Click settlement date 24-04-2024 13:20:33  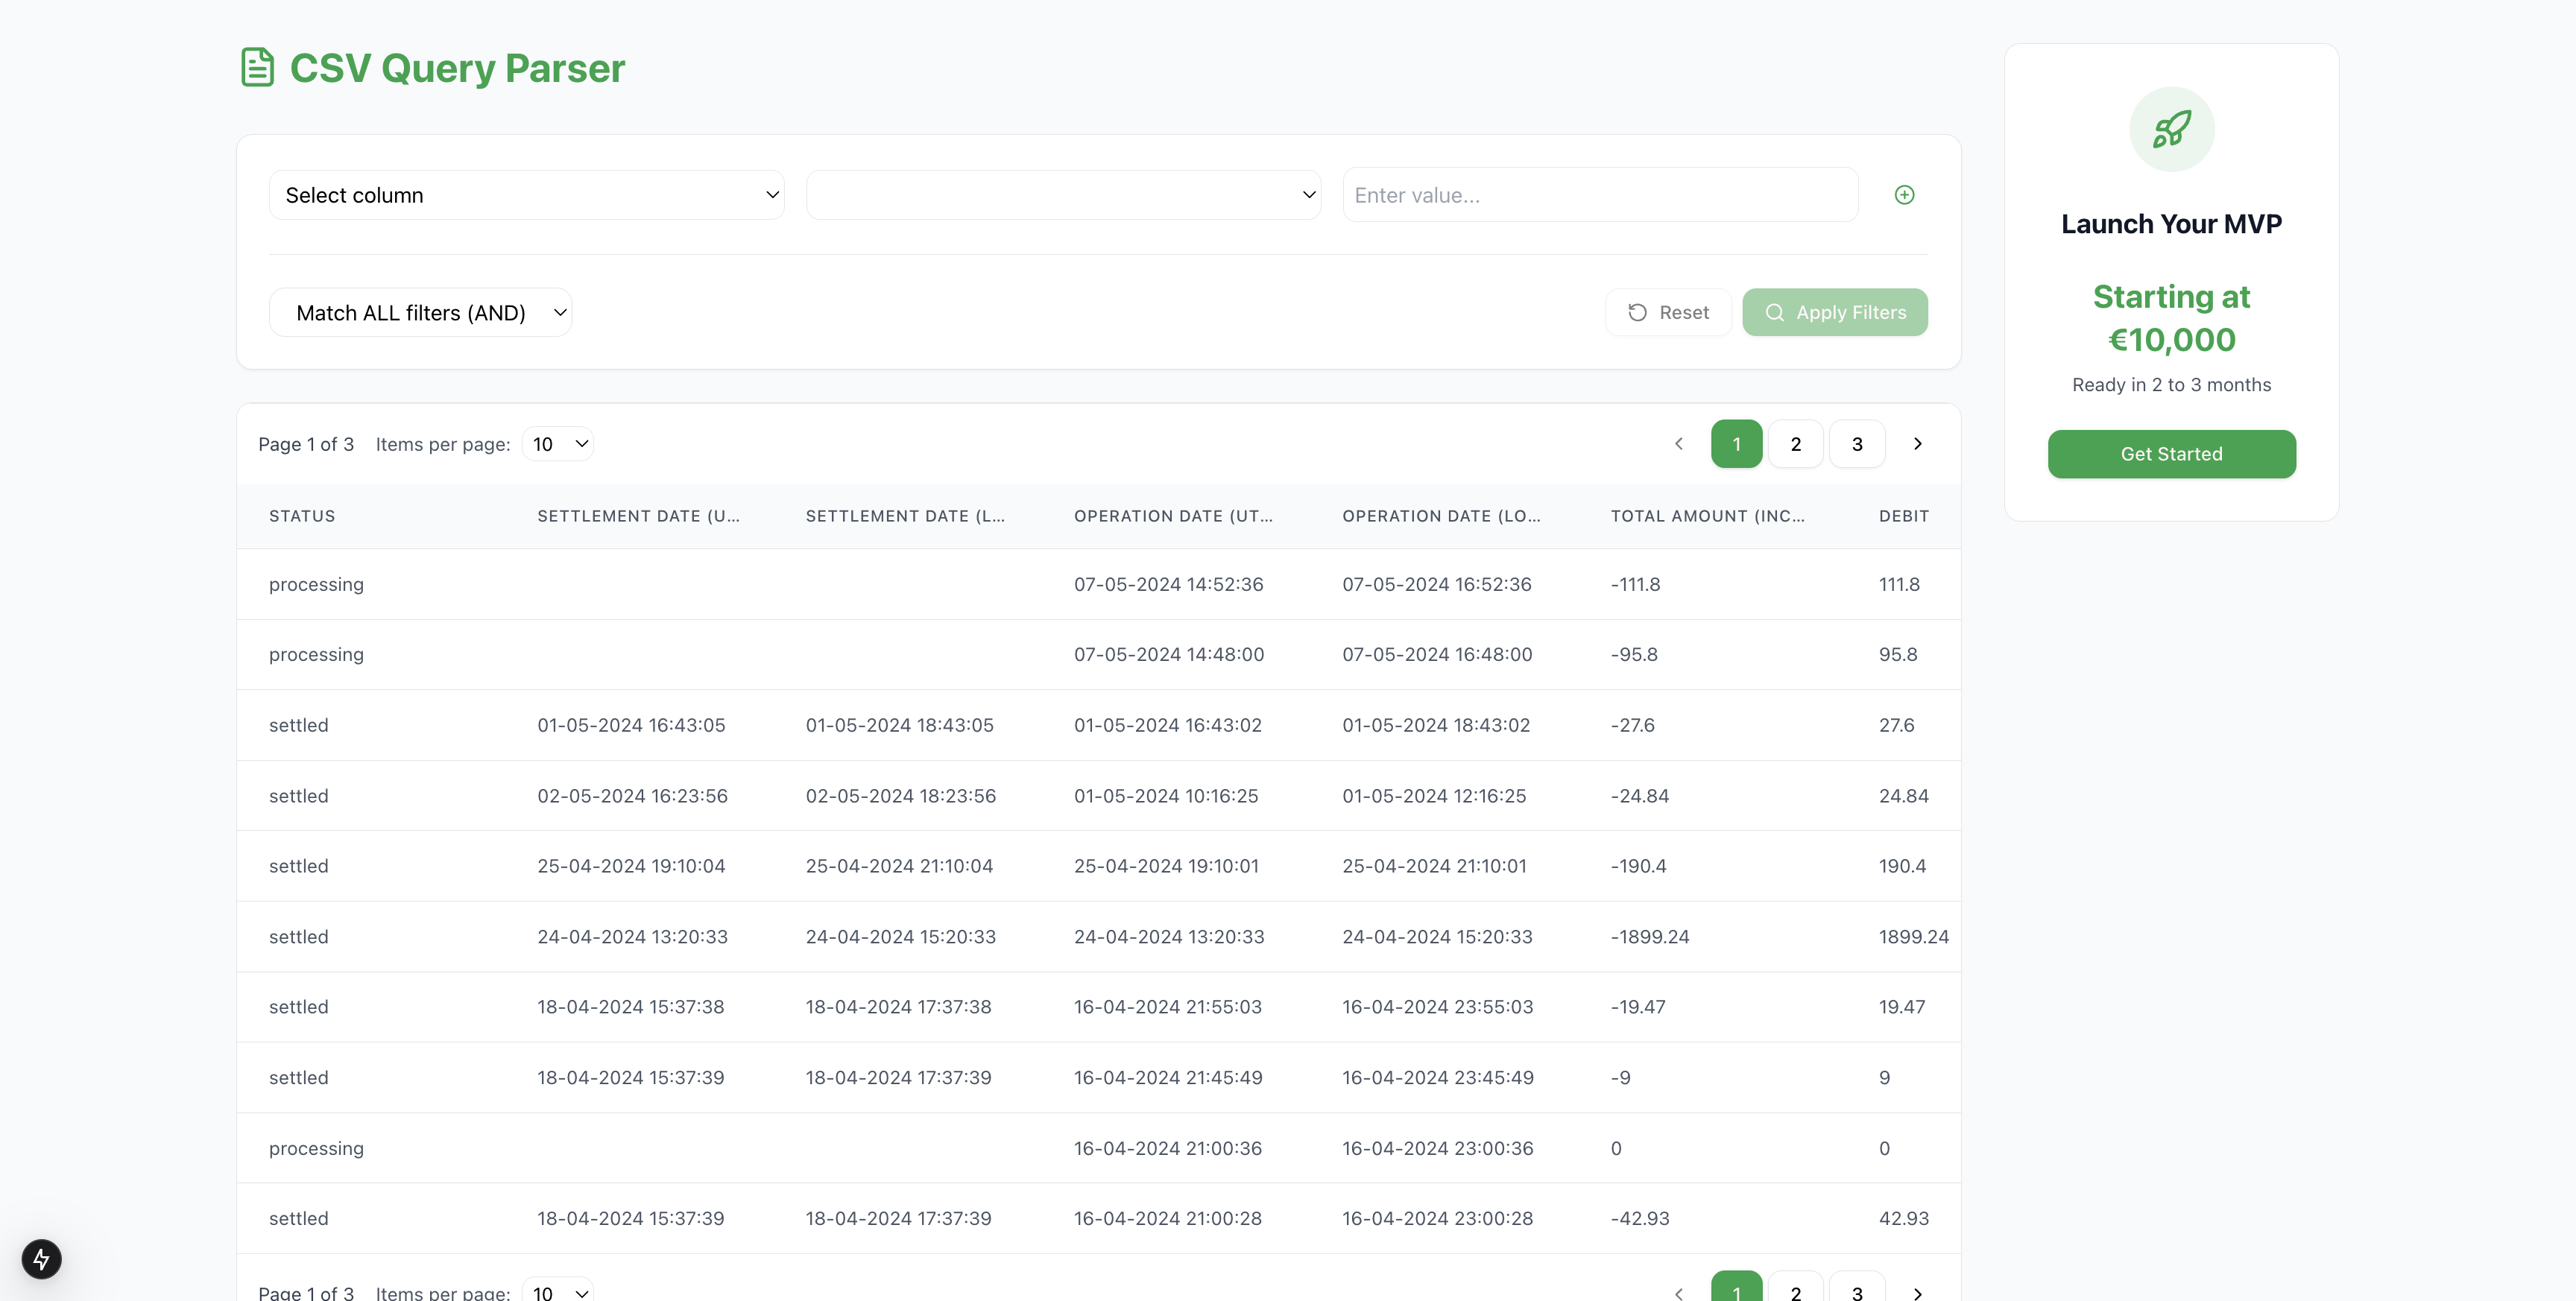pyautogui.click(x=632, y=937)
